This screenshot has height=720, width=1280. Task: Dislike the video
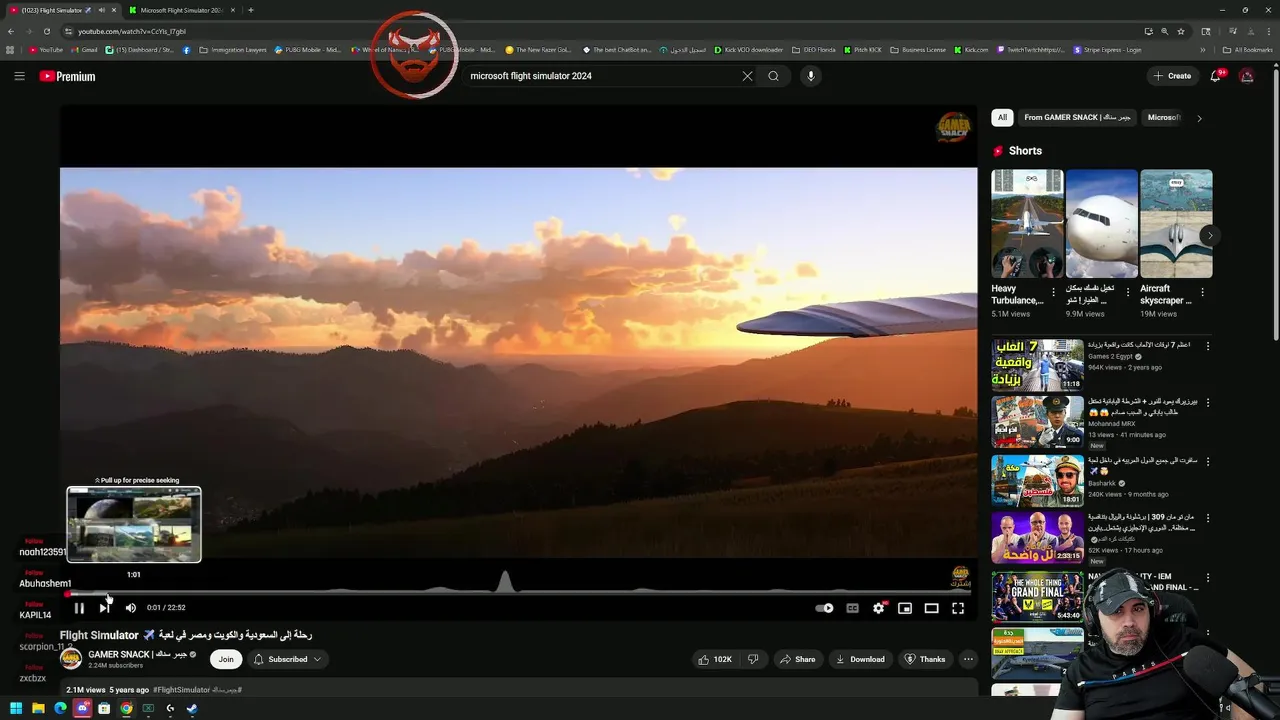pos(753,659)
